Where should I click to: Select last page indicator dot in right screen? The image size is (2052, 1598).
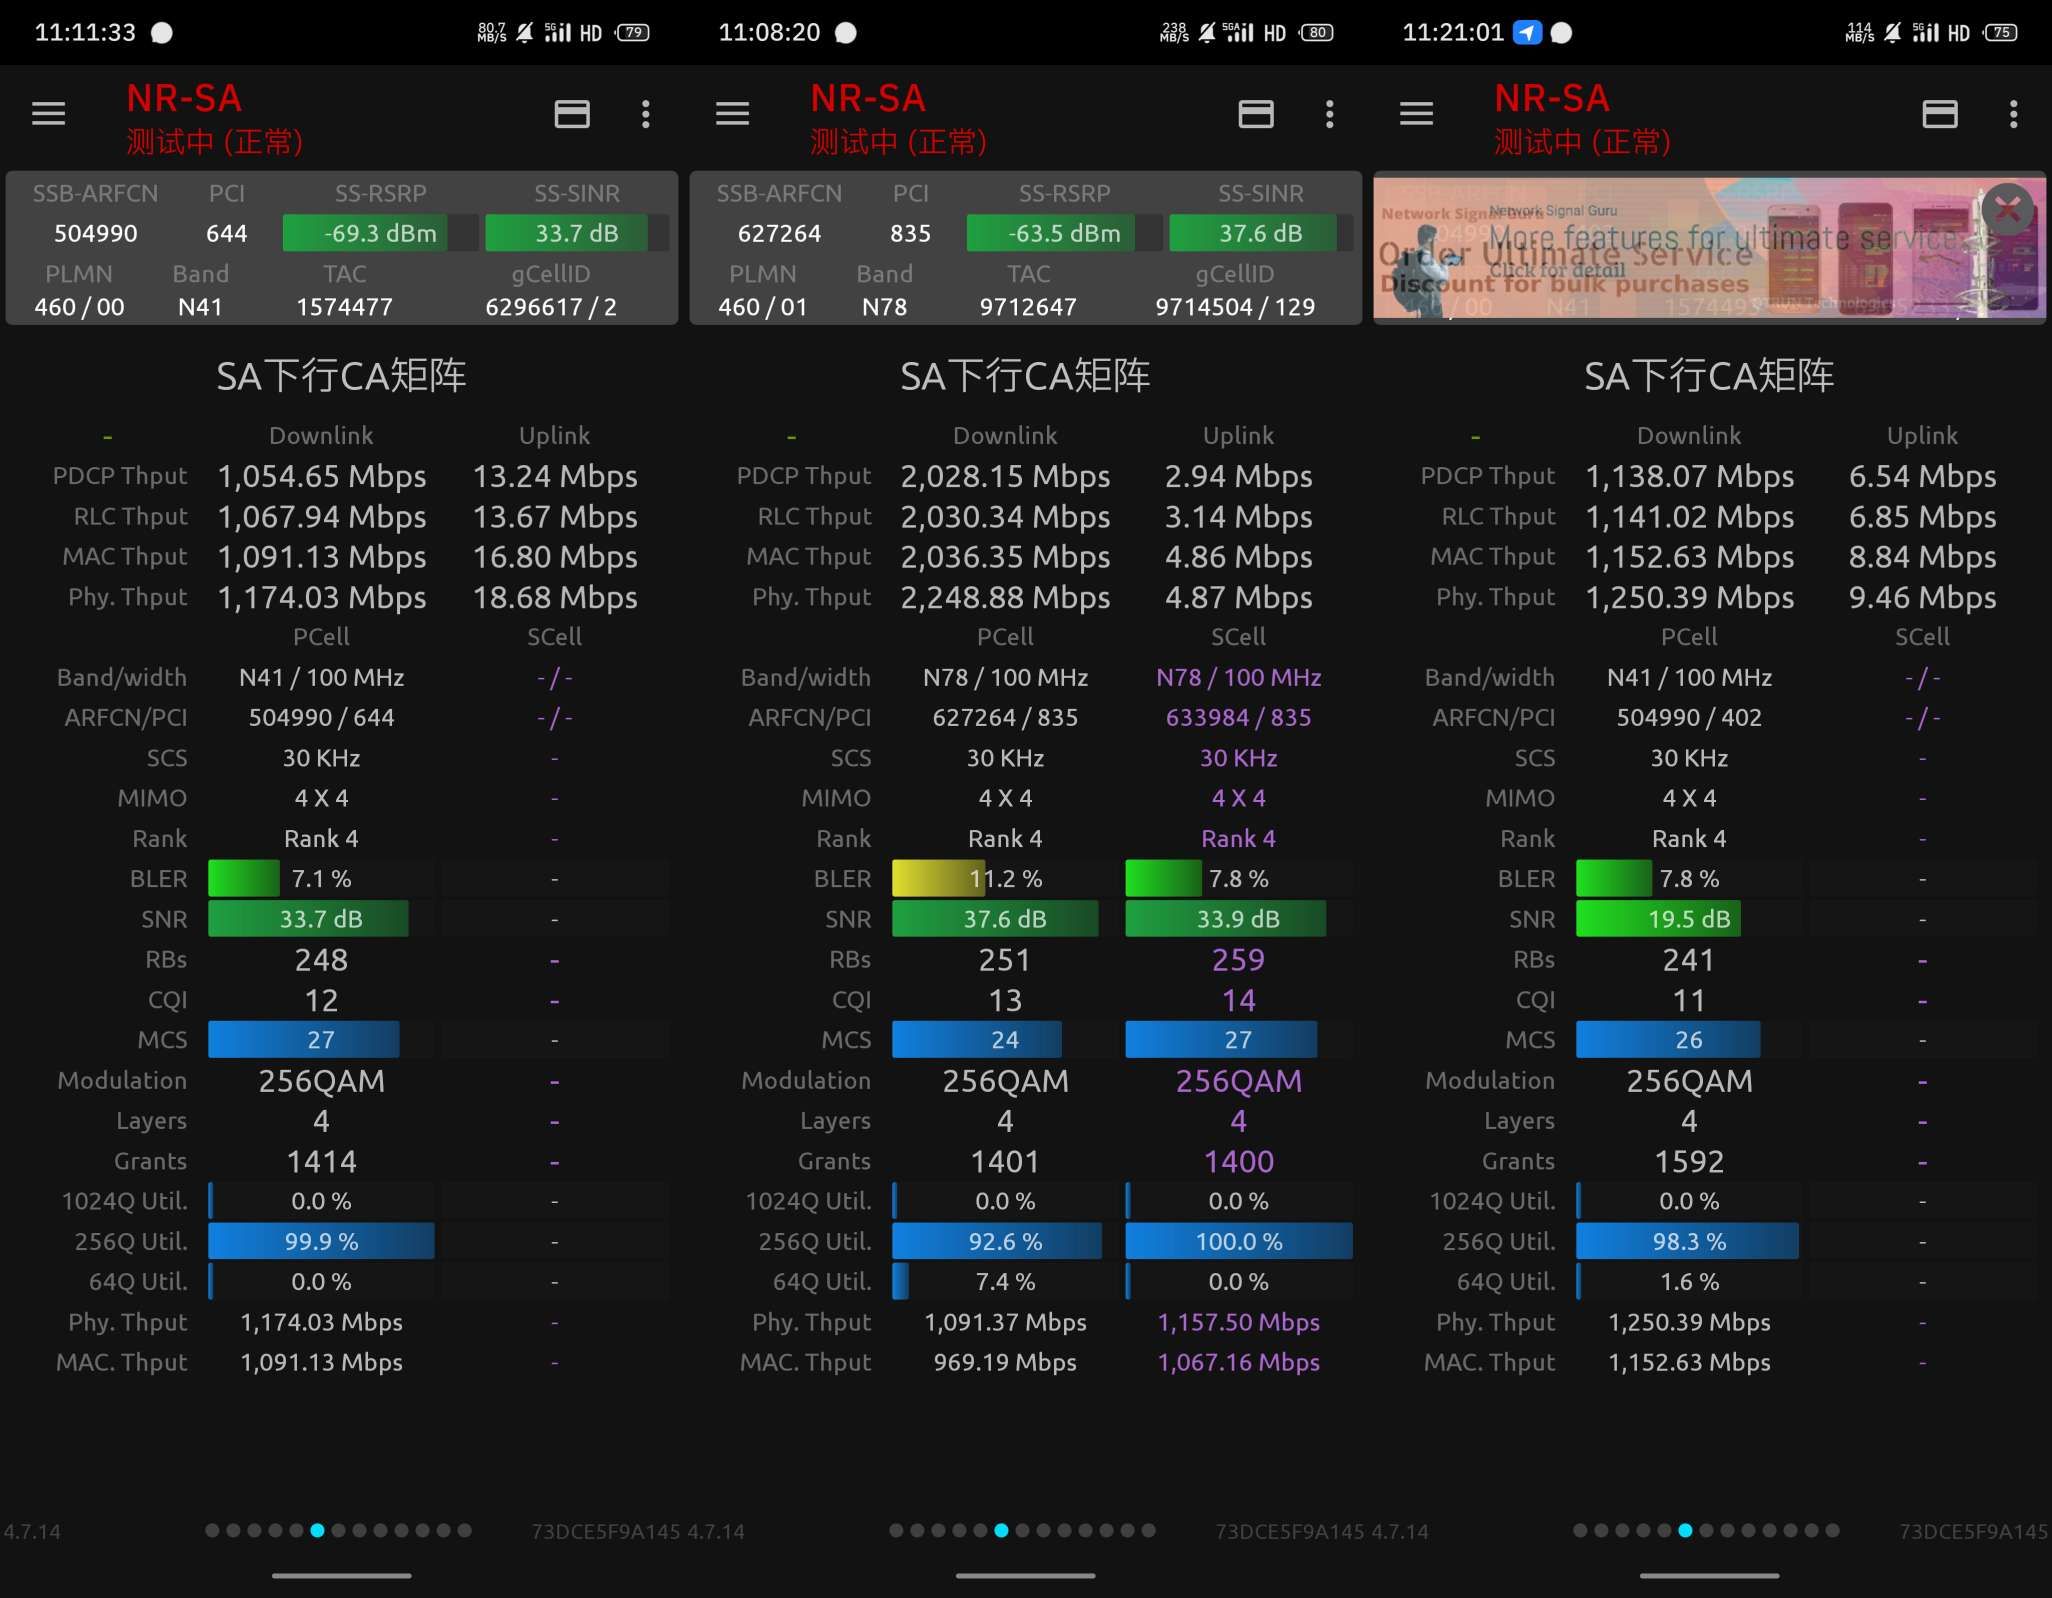[1832, 1530]
